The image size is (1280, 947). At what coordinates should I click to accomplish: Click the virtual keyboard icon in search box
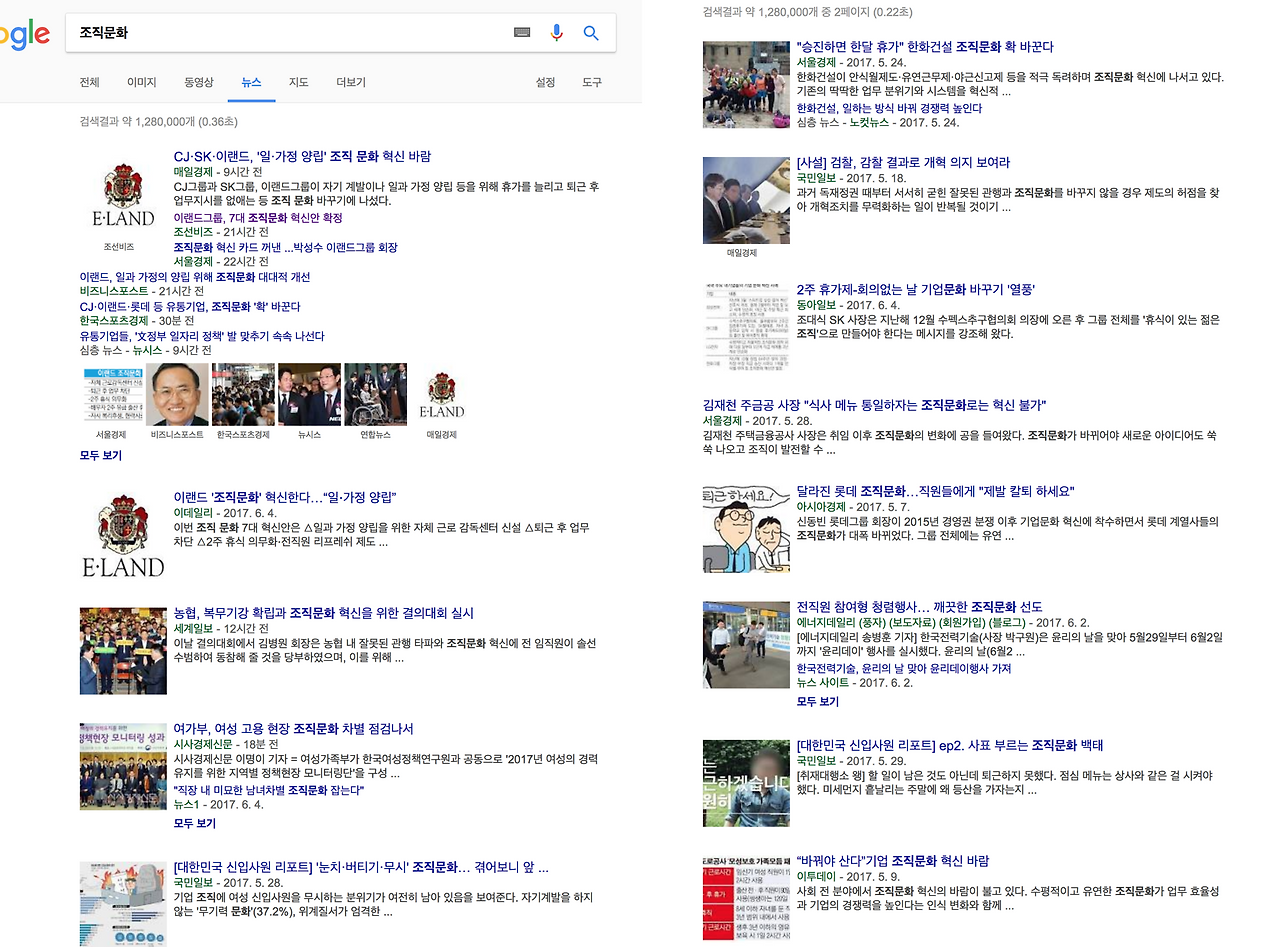(x=522, y=32)
